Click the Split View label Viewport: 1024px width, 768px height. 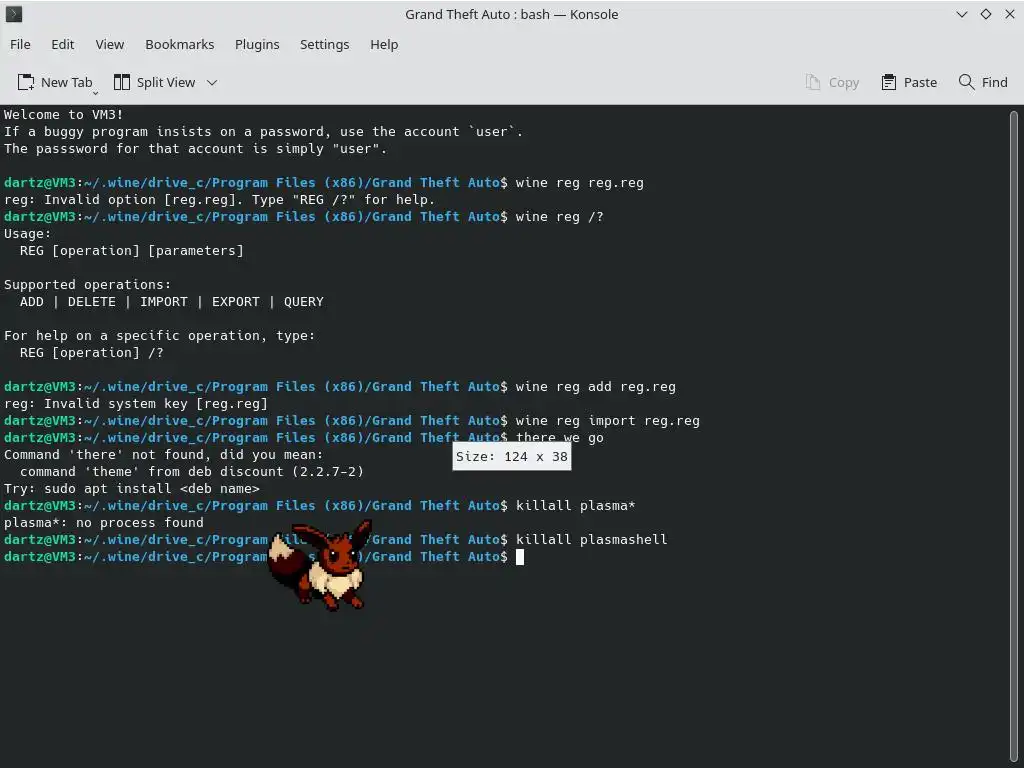point(166,82)
